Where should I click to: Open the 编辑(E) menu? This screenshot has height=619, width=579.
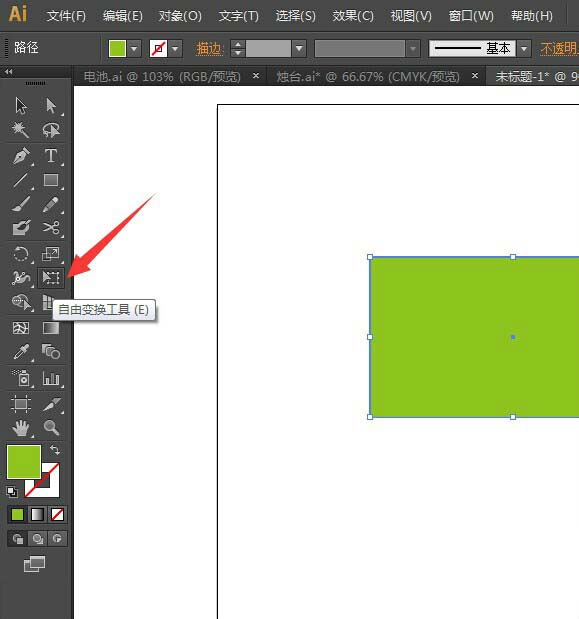point(123,16)
